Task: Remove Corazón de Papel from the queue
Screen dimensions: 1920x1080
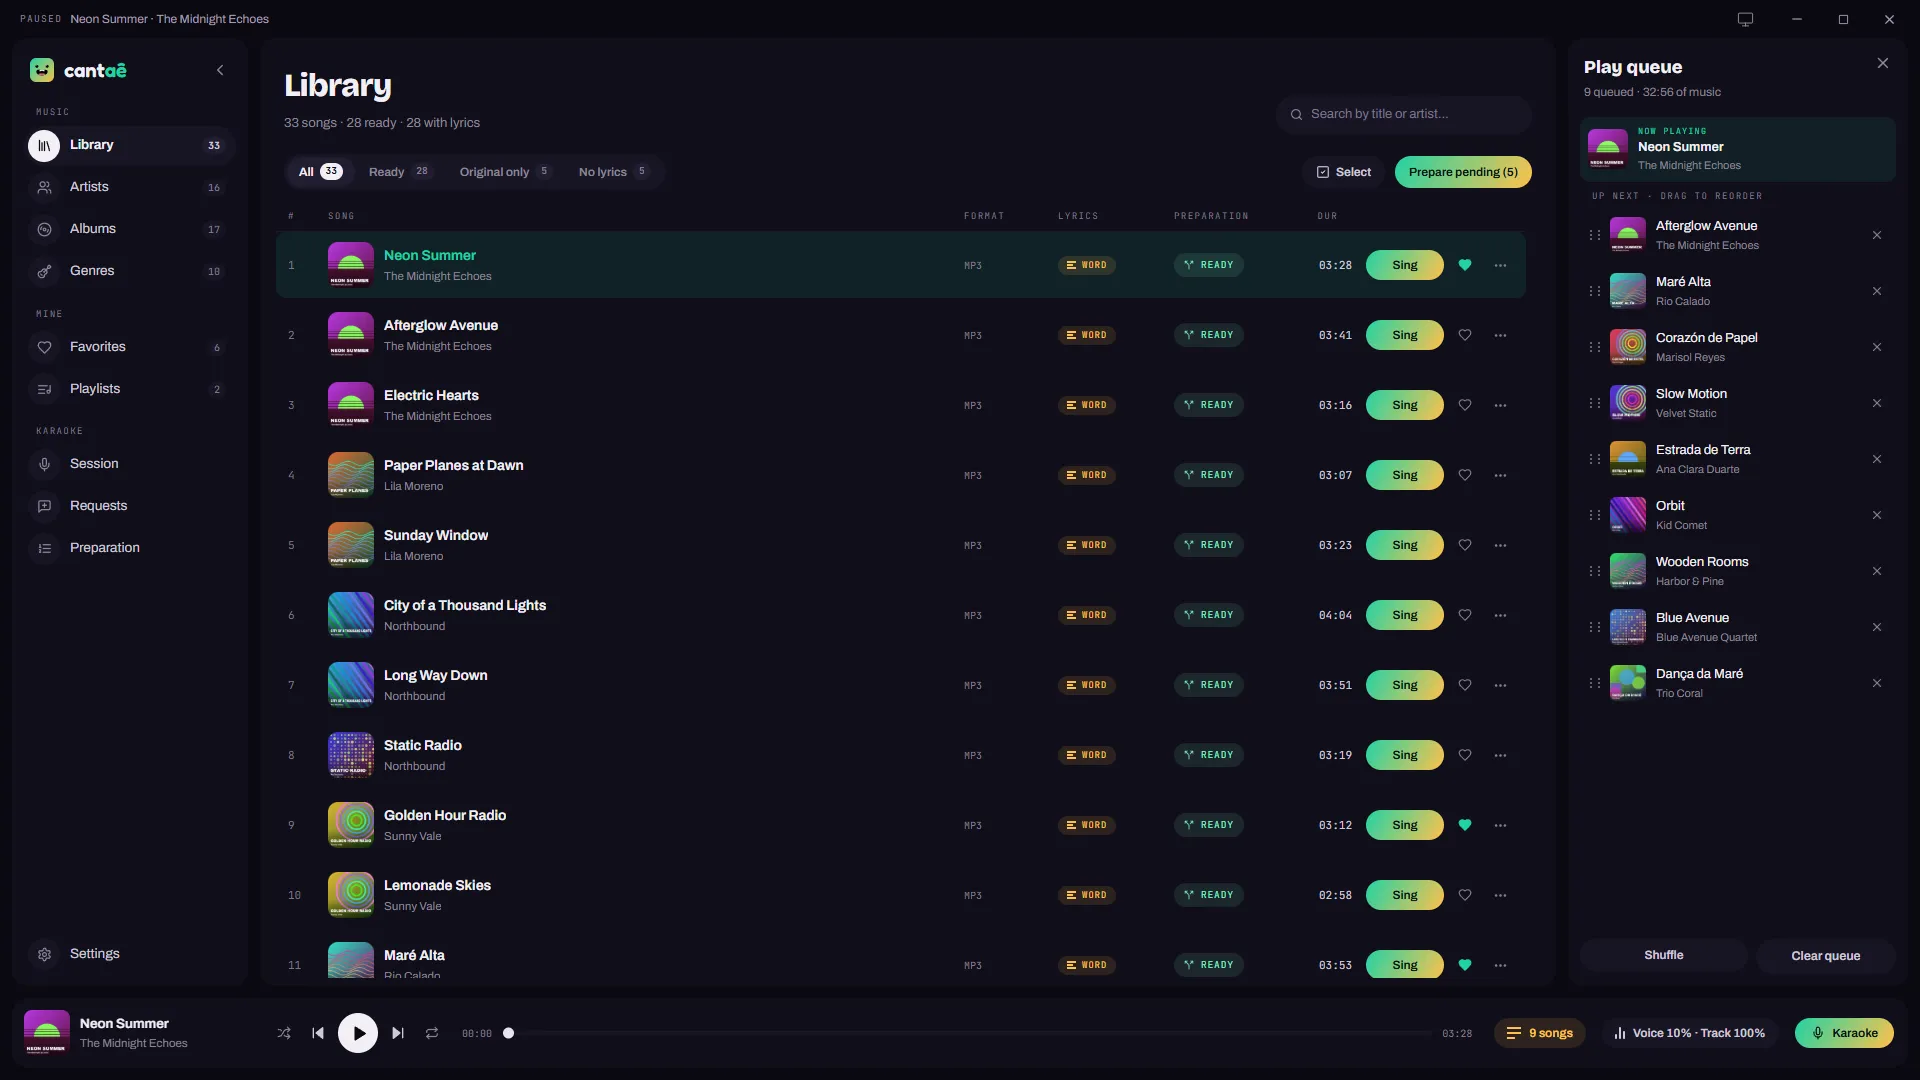Action: pyautogui.click(x=1877, y=347)
